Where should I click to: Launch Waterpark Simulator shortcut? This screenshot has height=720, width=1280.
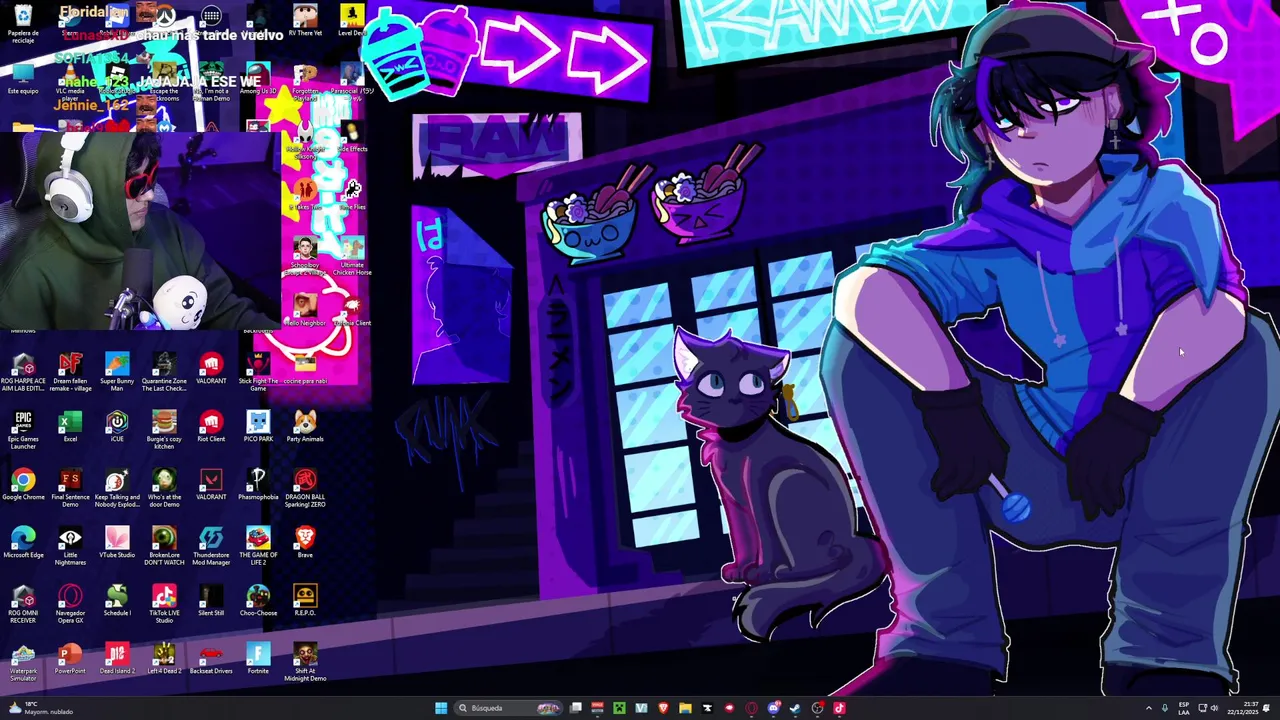(x=23, y=662)
